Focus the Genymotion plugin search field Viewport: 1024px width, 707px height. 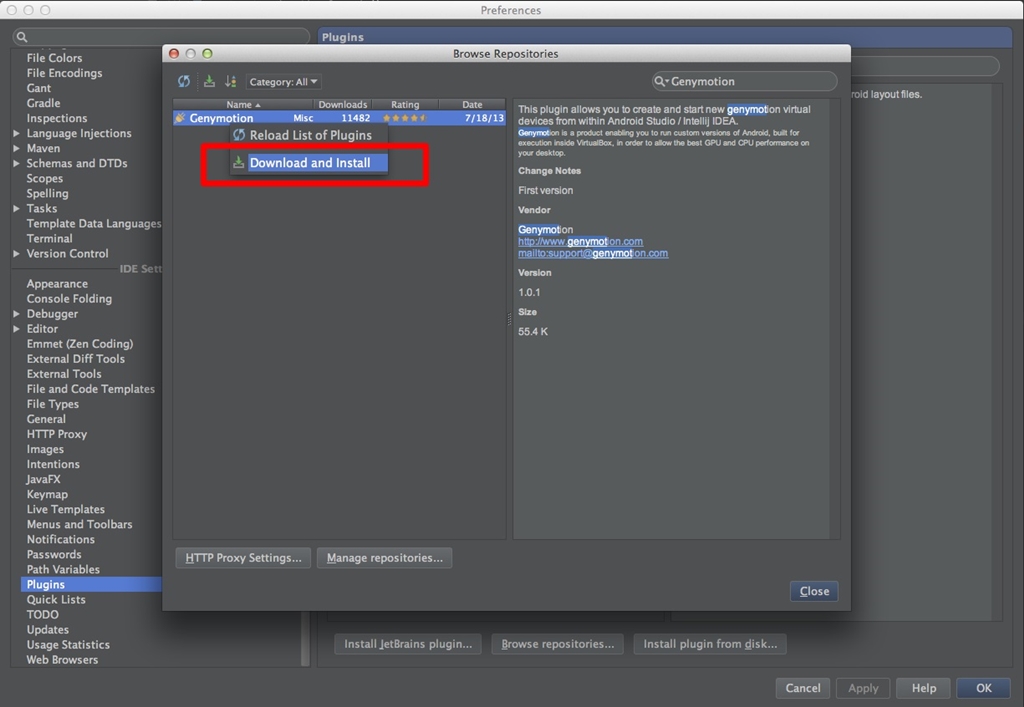coord(744,81)
